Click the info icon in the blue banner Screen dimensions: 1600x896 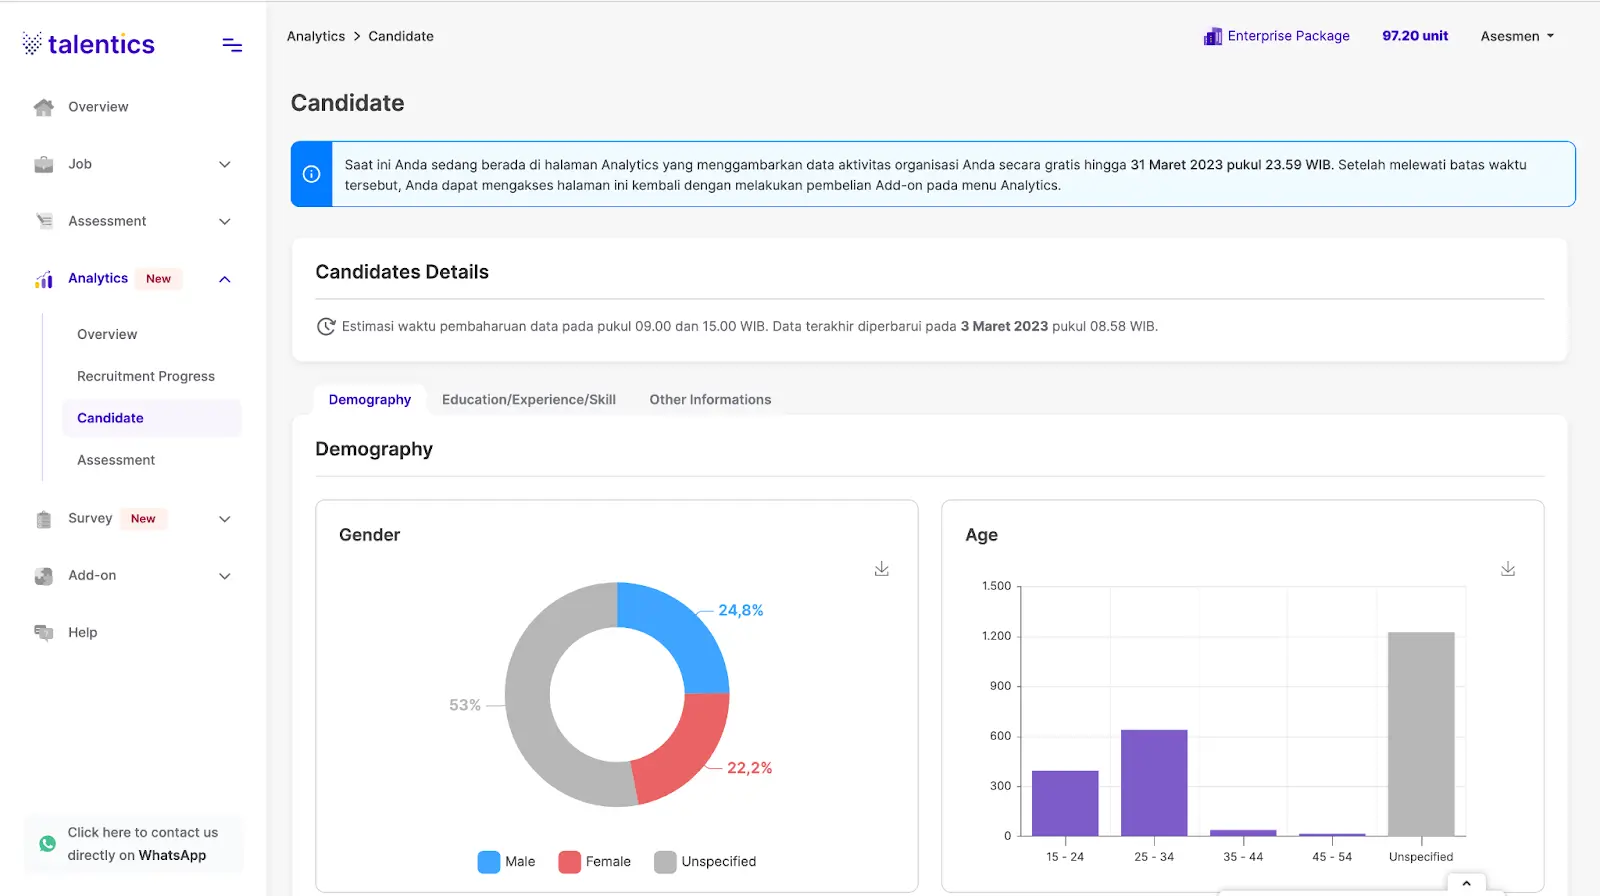pyautogui.click(x=312, y=174)
